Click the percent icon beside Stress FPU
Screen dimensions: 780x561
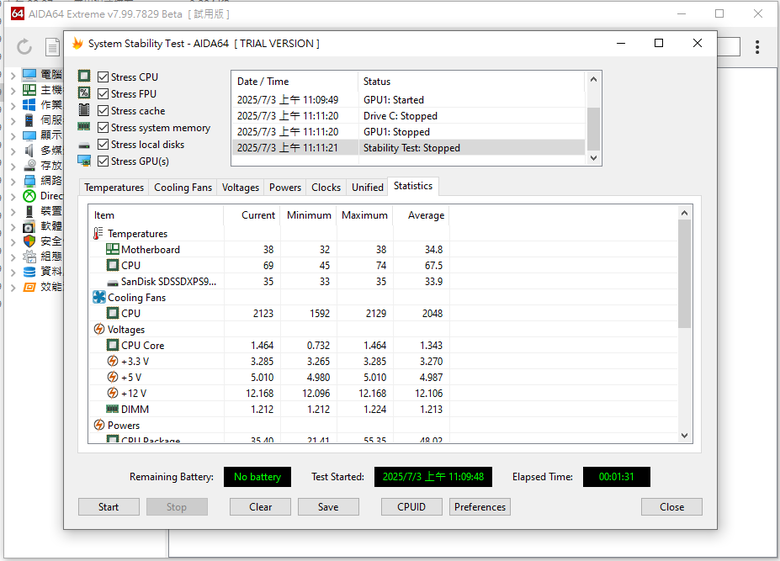[84, 93]
